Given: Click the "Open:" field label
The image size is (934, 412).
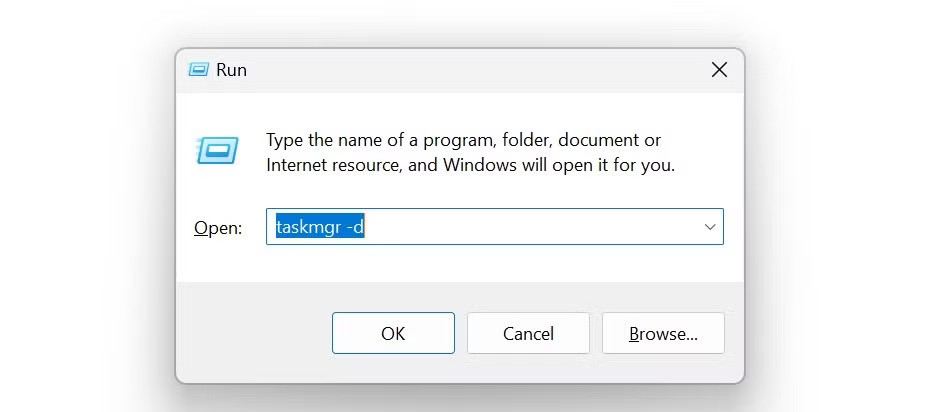Looking at the screenshot, I should click(x=218, y=228).
